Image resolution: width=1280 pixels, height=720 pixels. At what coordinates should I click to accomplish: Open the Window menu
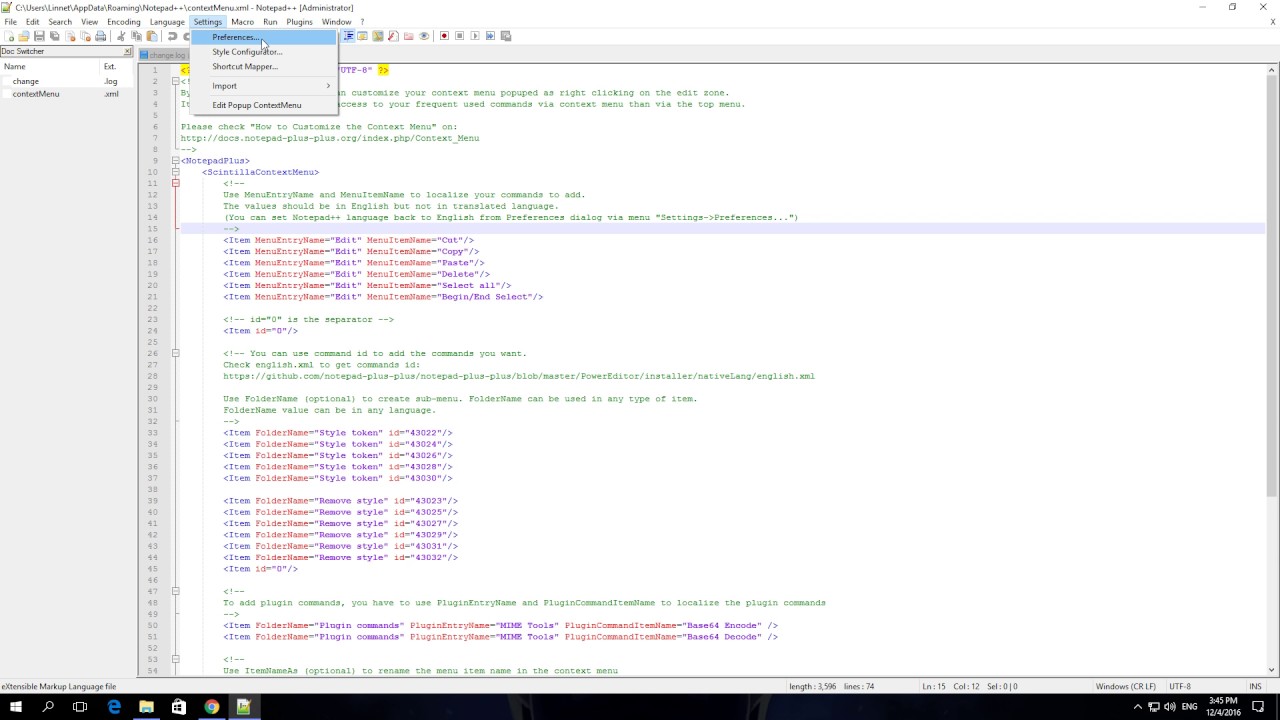pyautogui.click(x=336, y=22)
